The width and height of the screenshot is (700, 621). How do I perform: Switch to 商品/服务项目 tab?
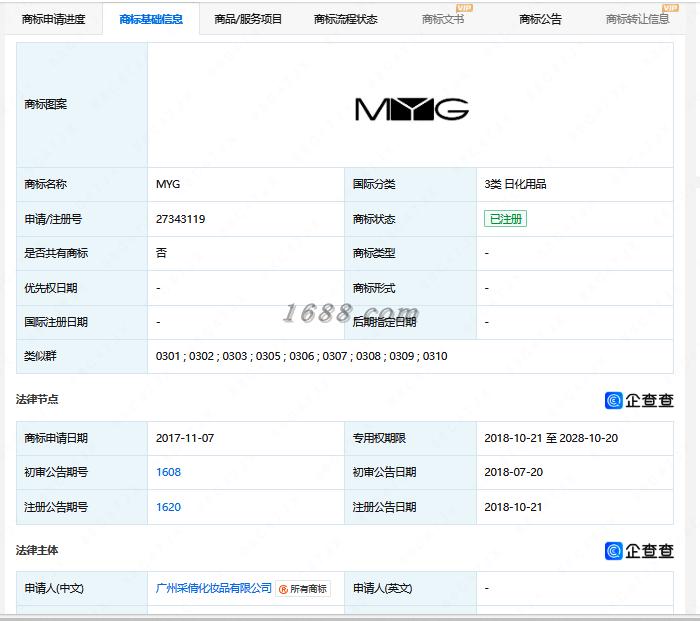coord(248,19)
